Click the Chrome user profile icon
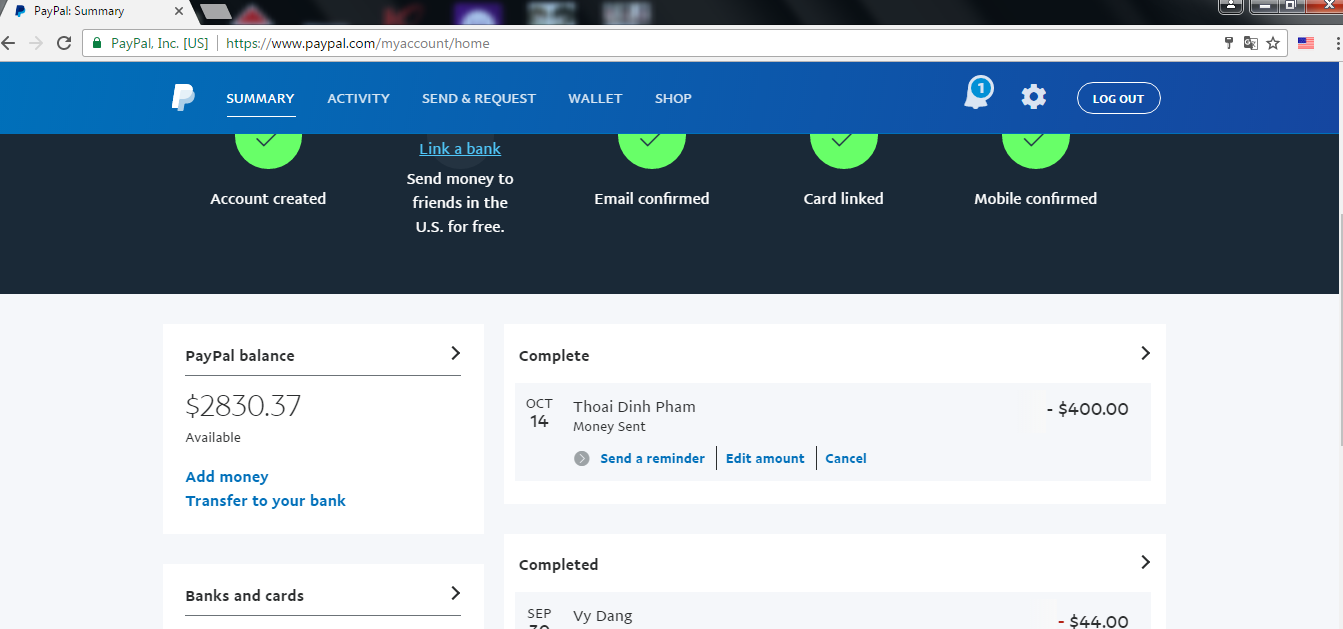The width and height of the screenshot is (1343, 629). point(1231,5)
